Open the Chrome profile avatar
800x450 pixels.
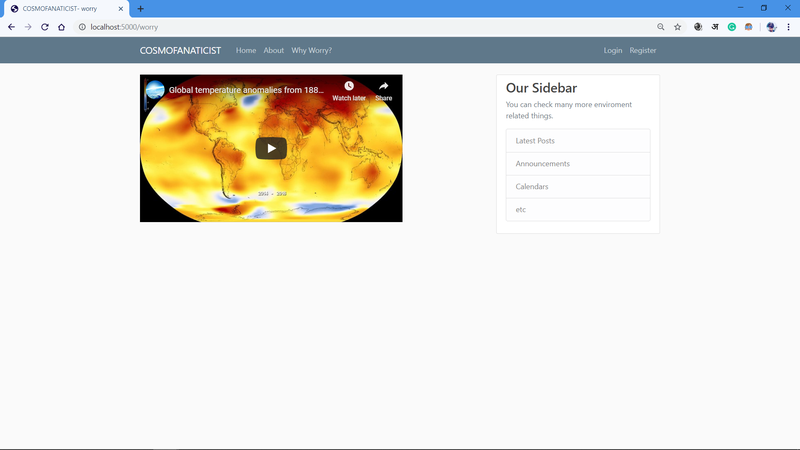point(771,27)
